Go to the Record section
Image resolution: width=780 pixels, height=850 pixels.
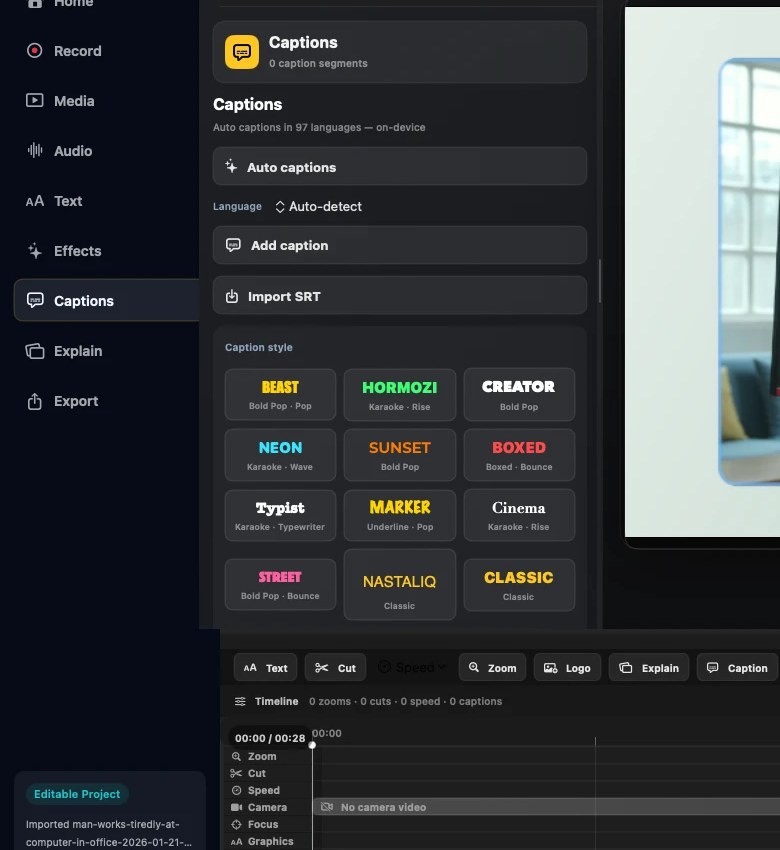106,51
